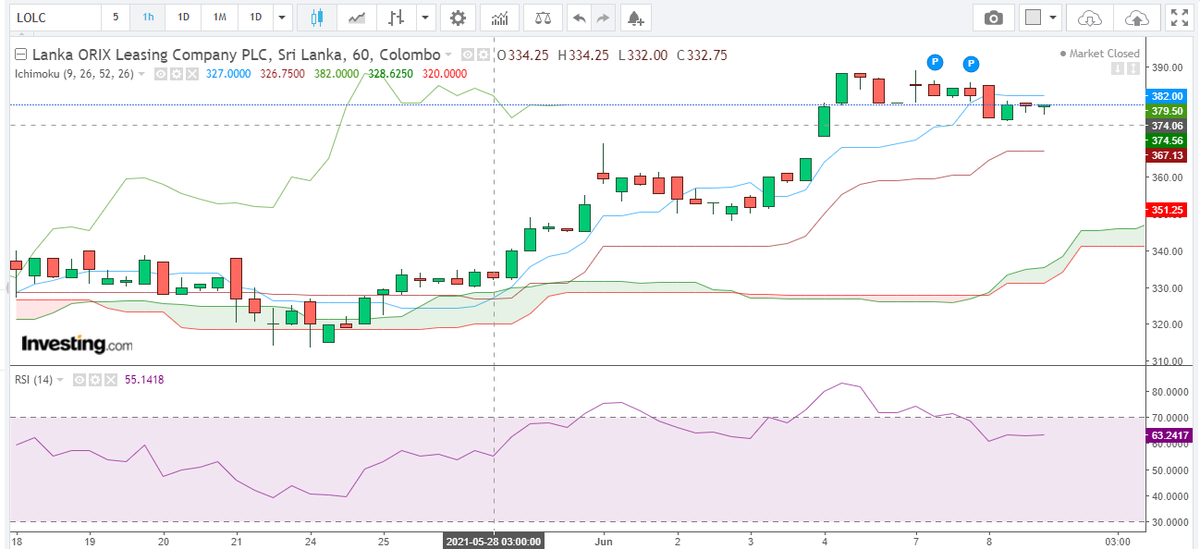Click the 374.06 gray price label
This screenshot has width=1200, height=549.
[1168, 126]
